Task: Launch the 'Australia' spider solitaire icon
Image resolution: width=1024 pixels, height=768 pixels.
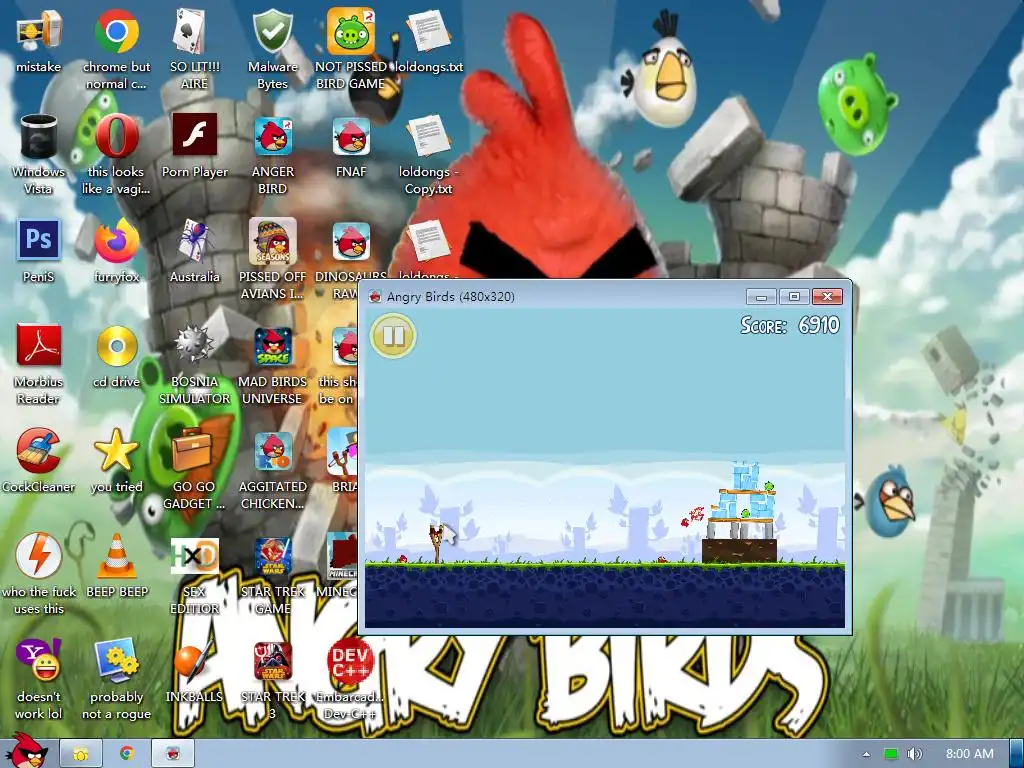Action: pyautogui.click(x=195, y=240)
